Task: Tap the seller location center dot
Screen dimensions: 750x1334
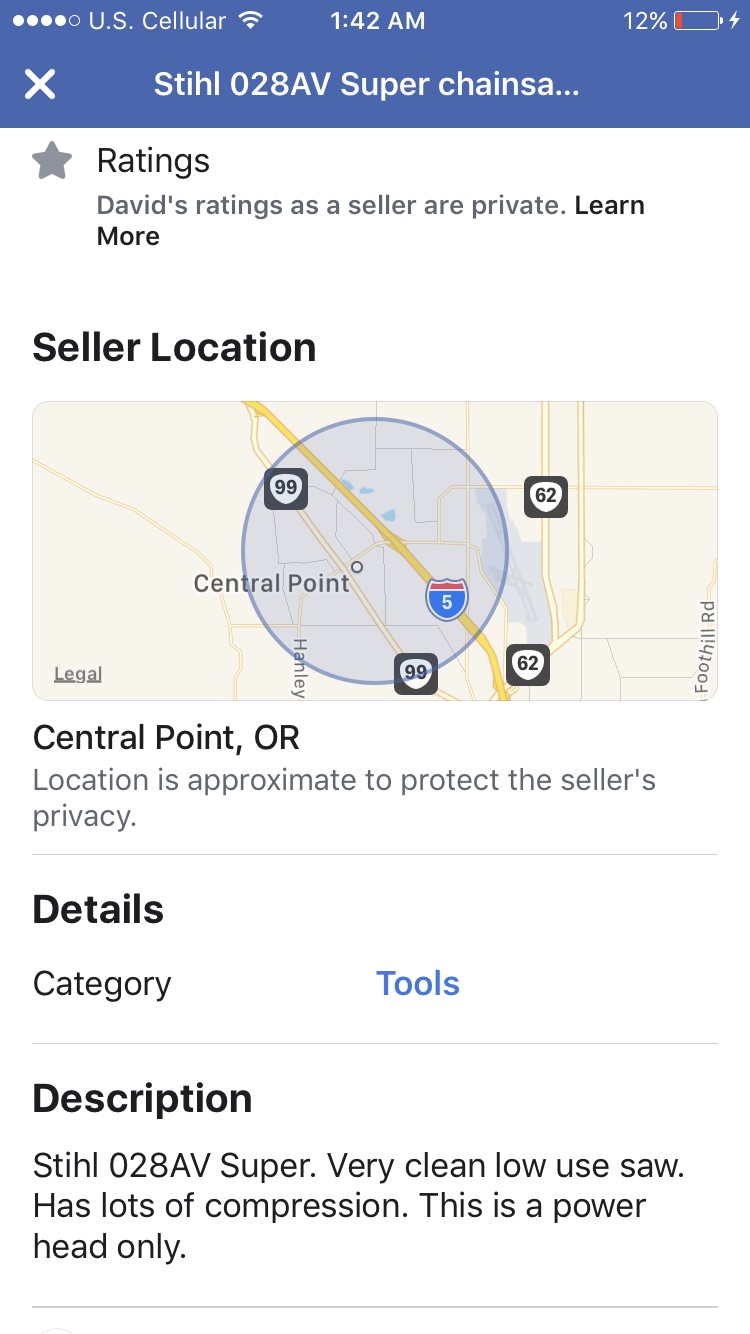Action: click(357, 566)
